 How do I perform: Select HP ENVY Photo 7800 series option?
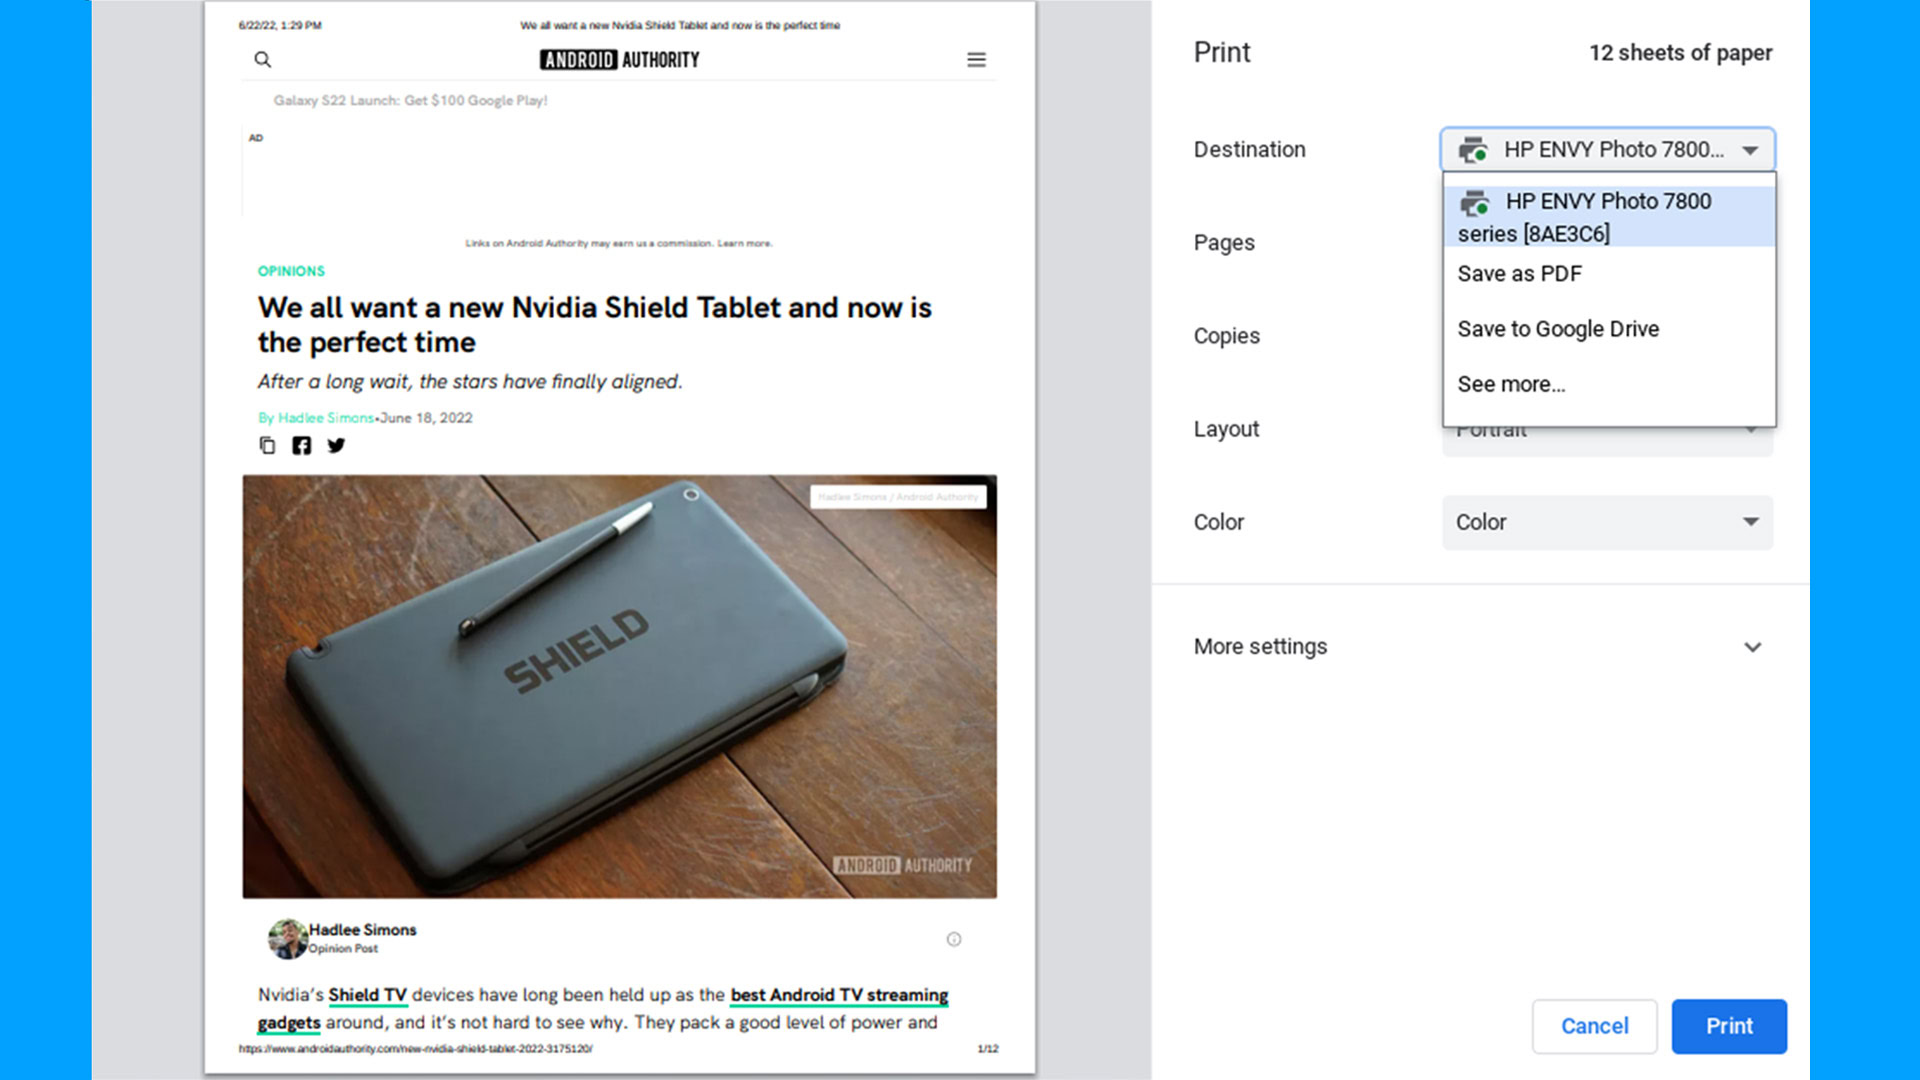[x=1609, y=217]
